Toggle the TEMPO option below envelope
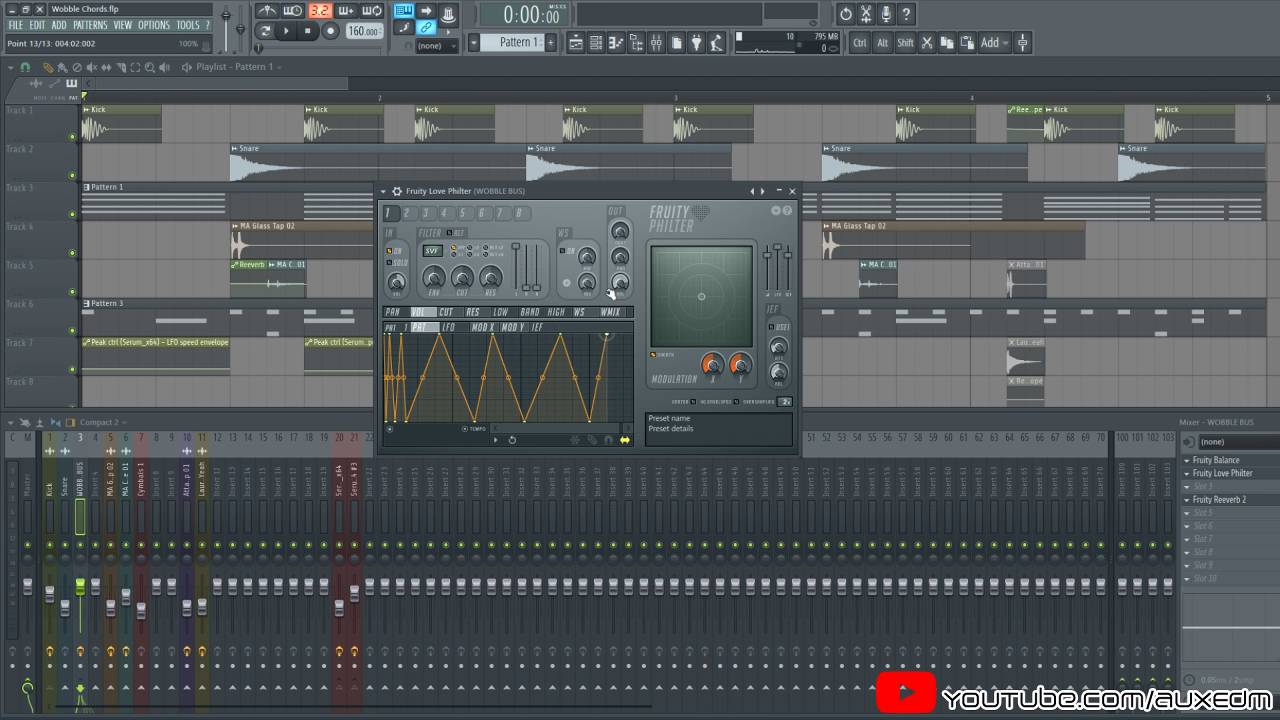The image size is (1280, 720). tap(465, 429)
